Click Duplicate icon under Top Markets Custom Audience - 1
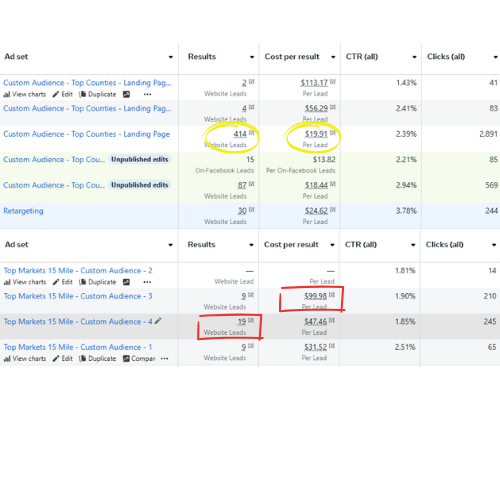Screen dimensions: 500x500 pos(83,359)
